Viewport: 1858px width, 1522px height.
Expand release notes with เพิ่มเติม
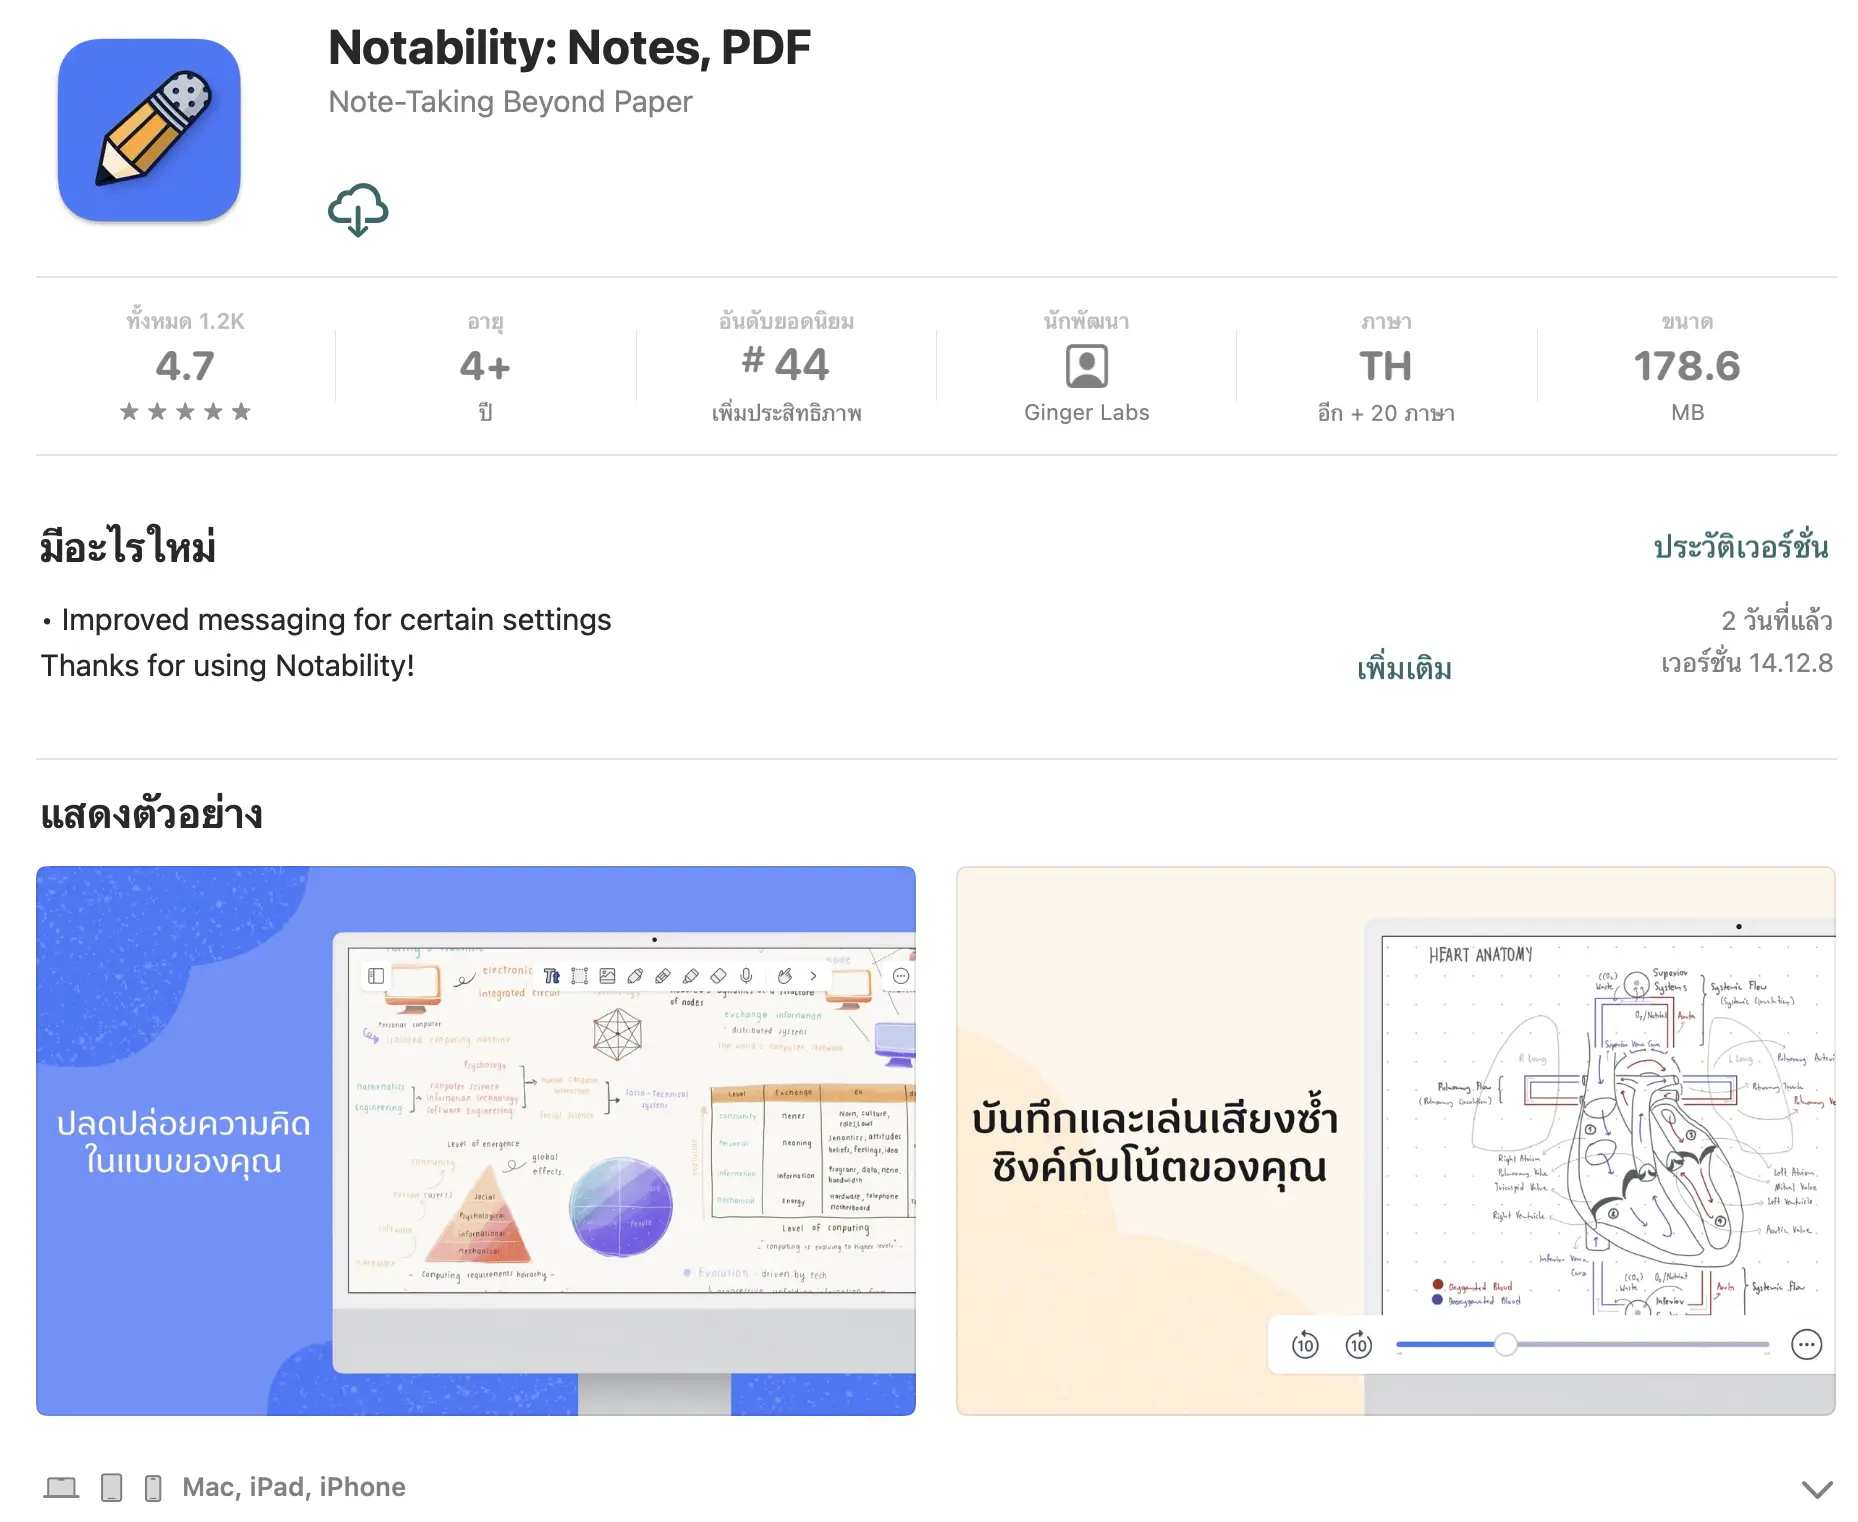(x=1404, y=668)
